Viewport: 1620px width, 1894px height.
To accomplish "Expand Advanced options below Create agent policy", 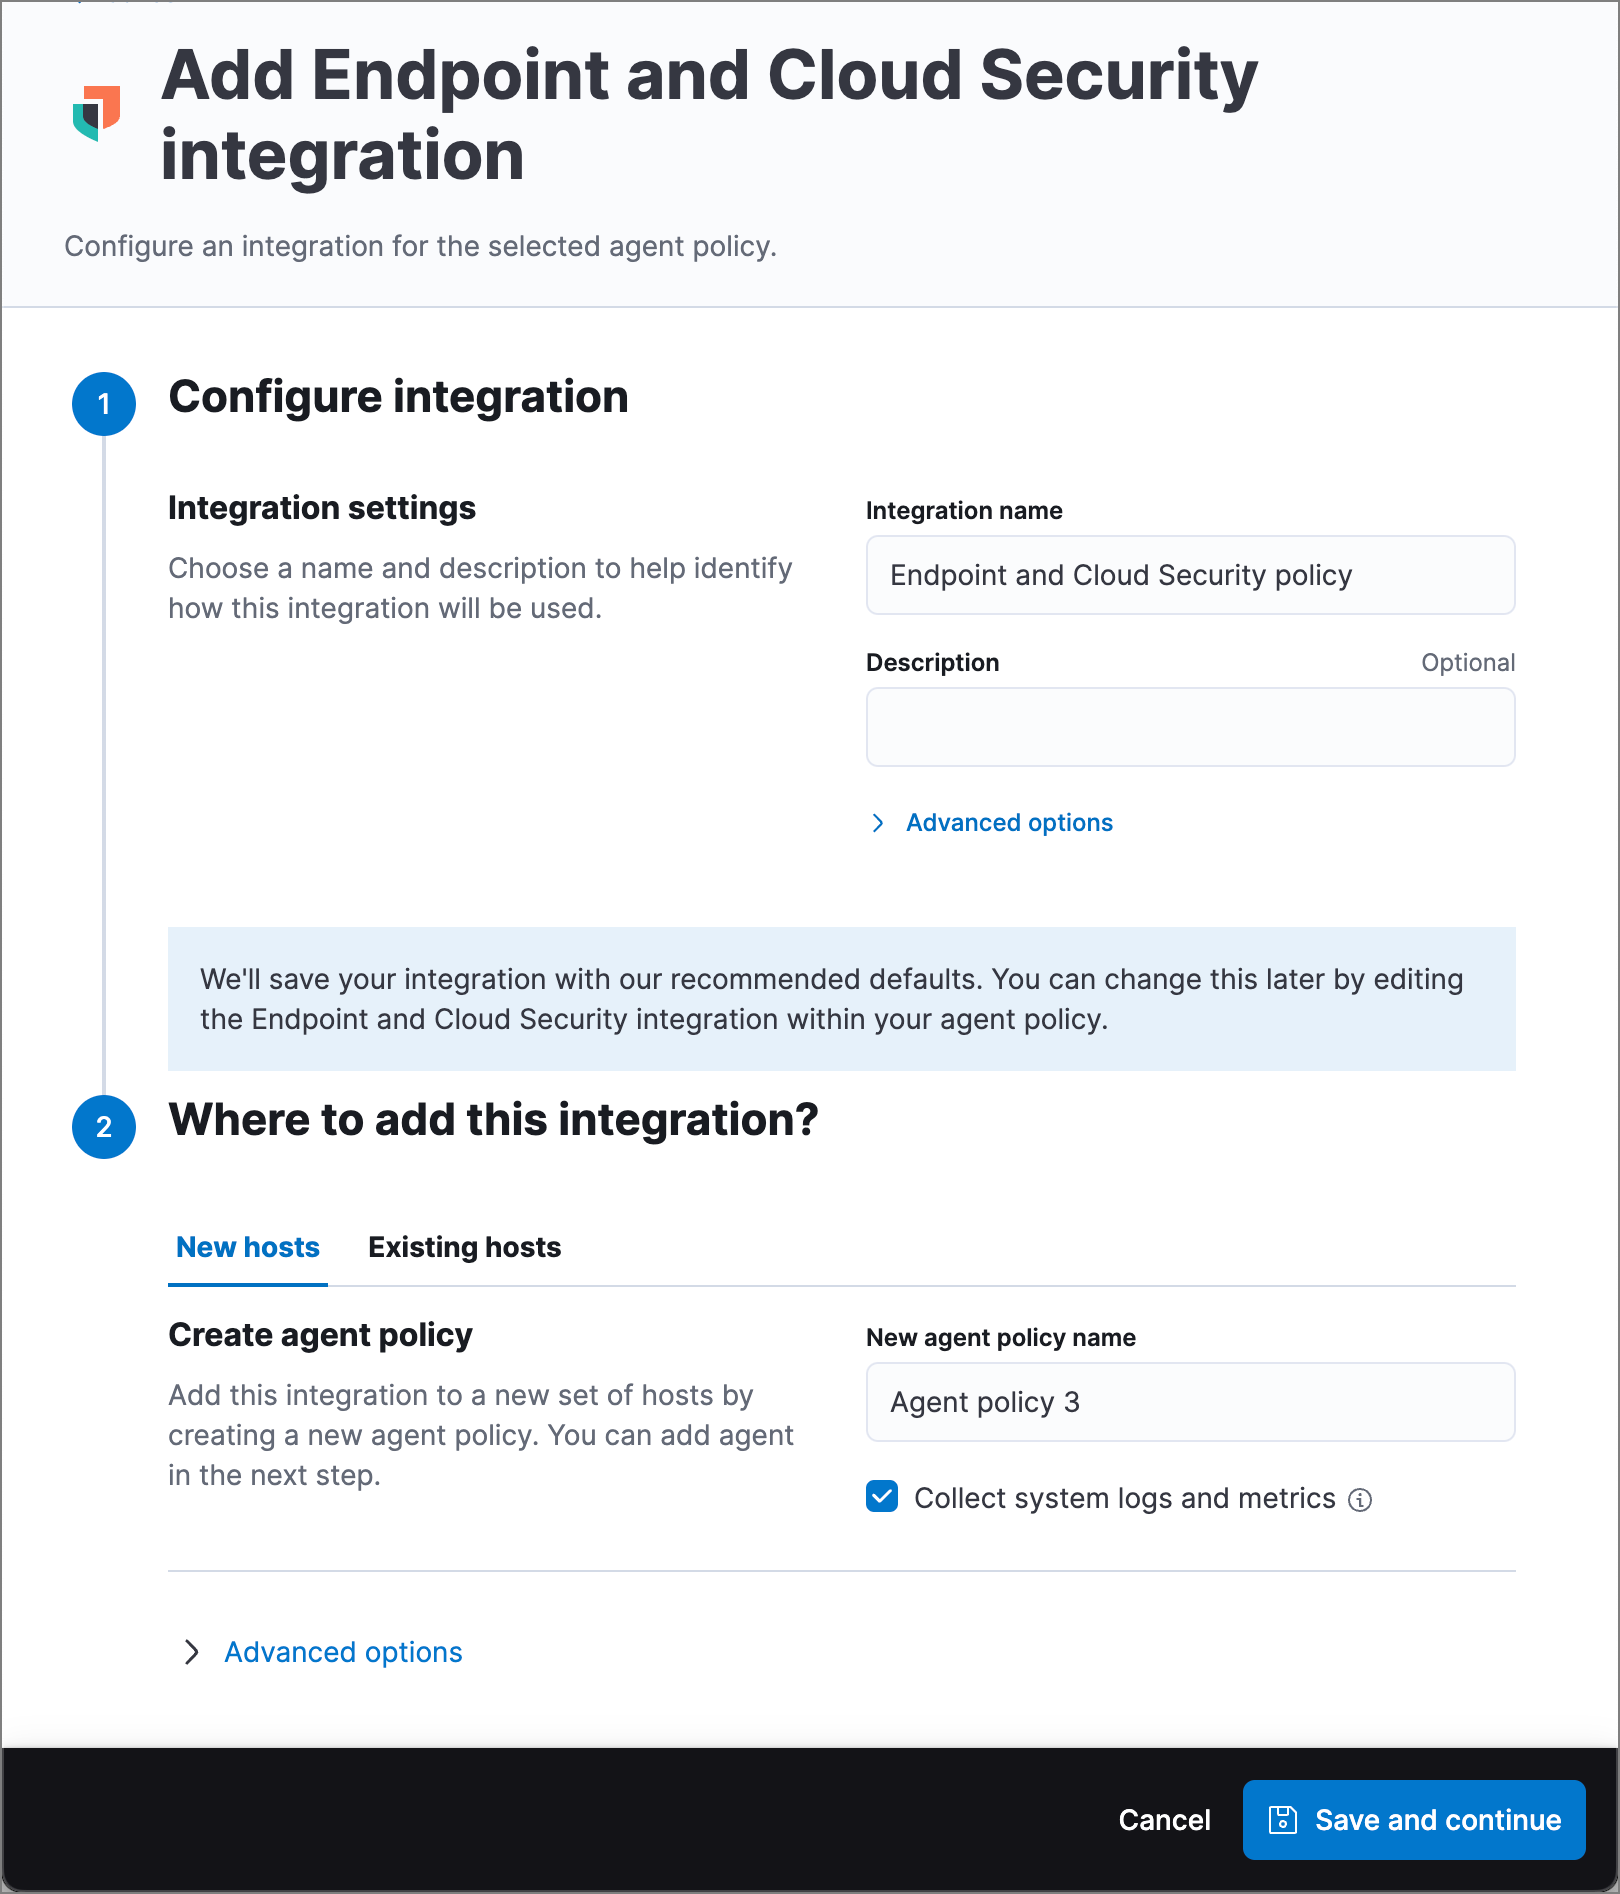I will pos(343,1651).
